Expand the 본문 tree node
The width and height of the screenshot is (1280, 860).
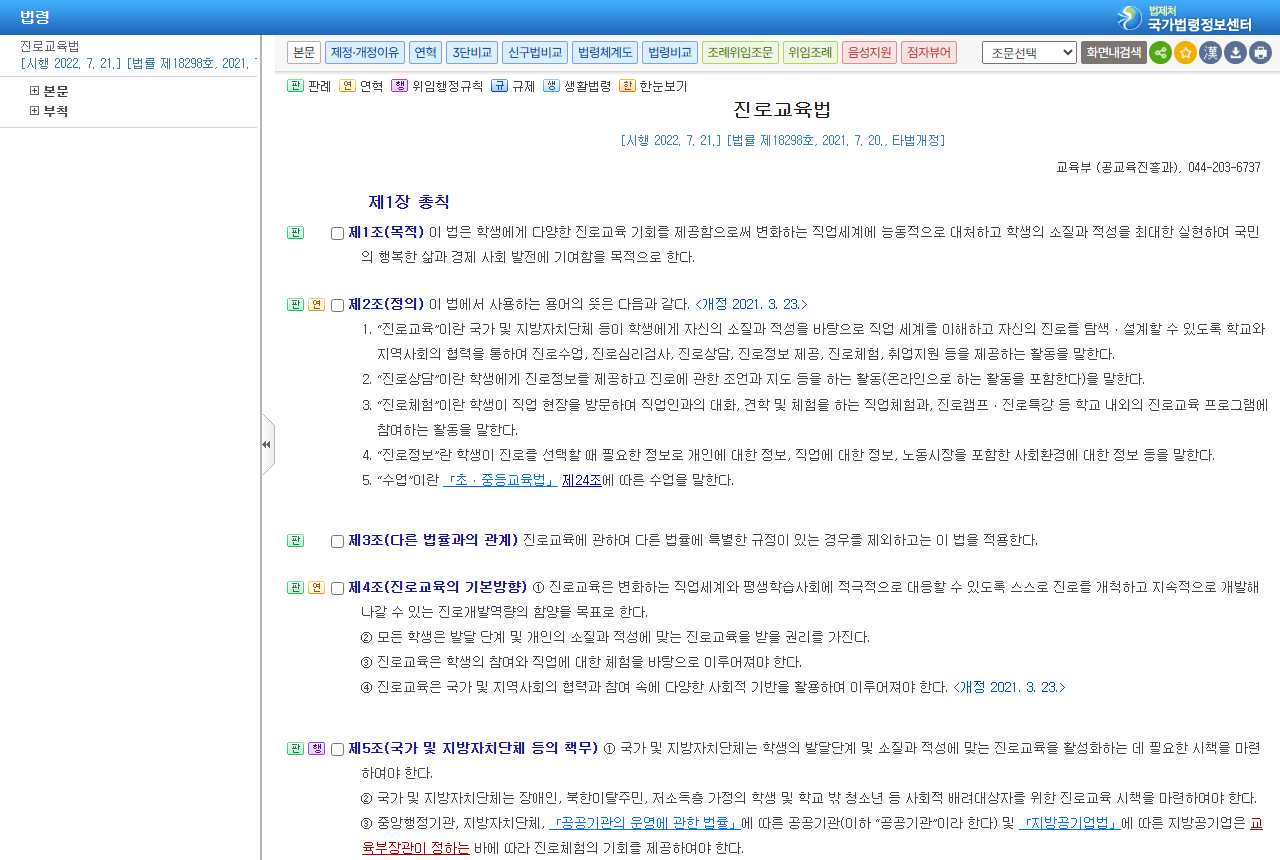34,91
